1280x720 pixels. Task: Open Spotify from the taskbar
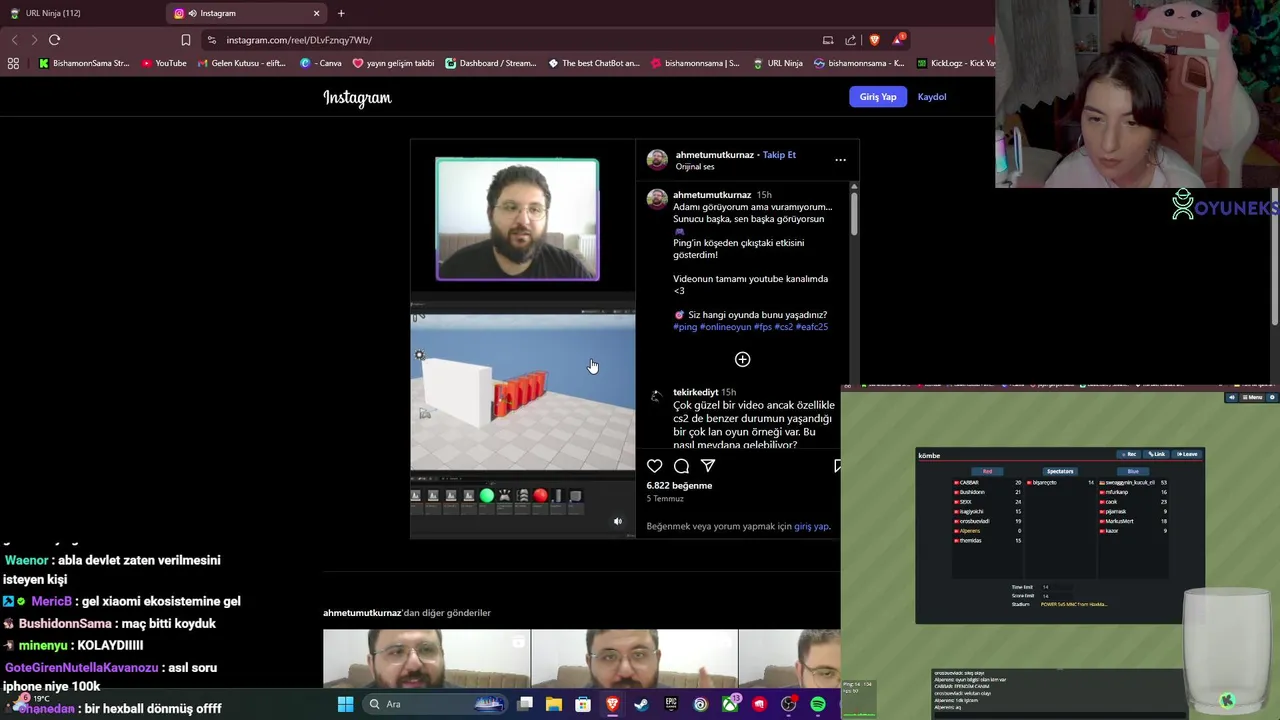818,704
